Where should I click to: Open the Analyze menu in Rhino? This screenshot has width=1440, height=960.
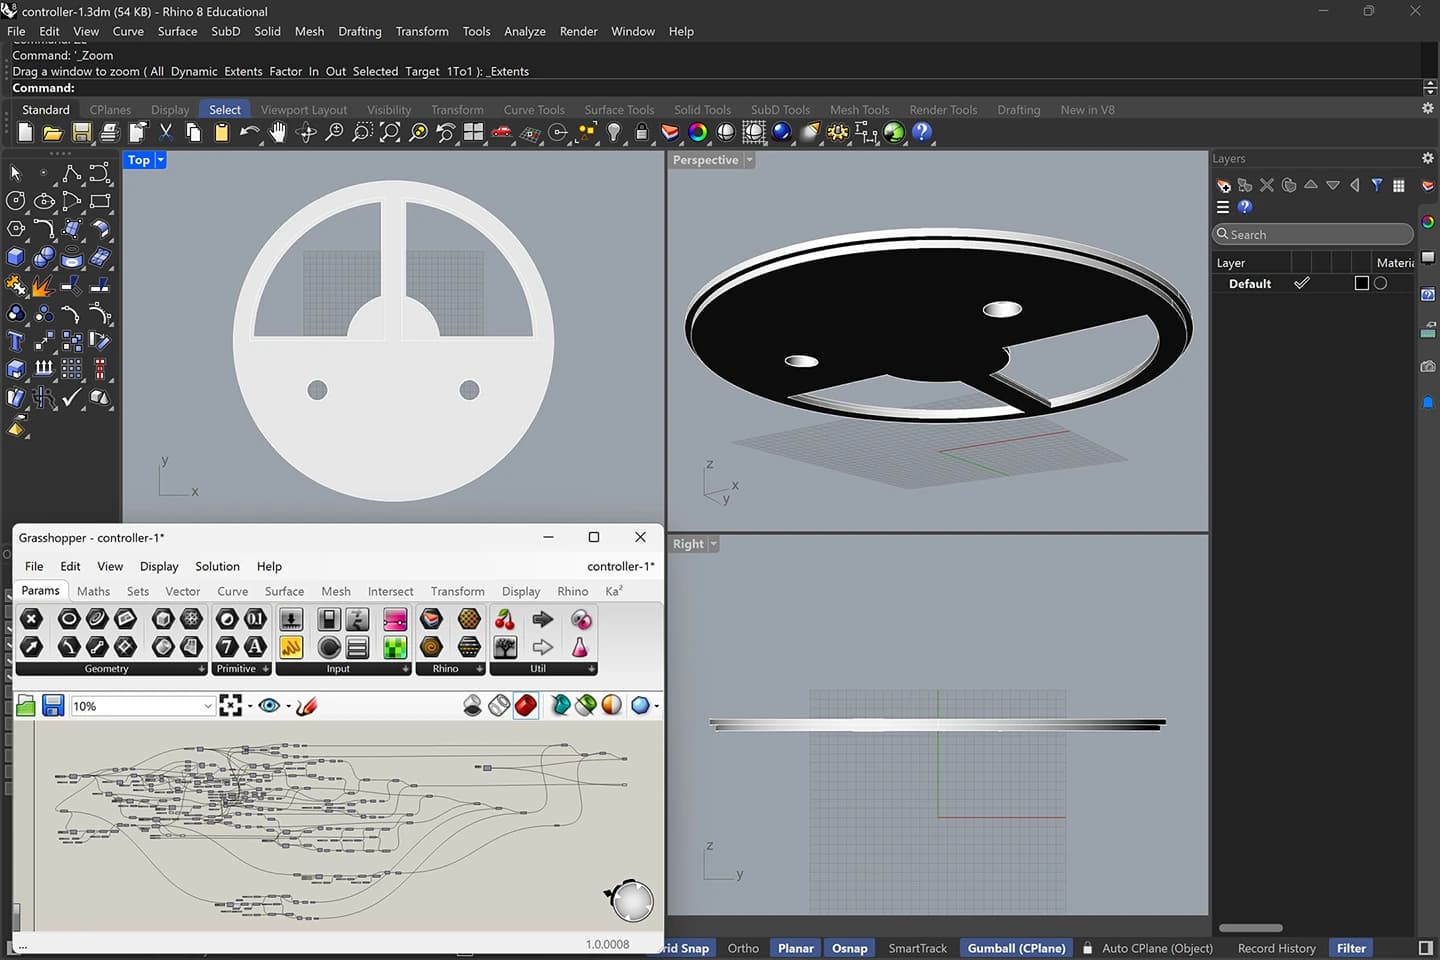click(x=524, y=31)
